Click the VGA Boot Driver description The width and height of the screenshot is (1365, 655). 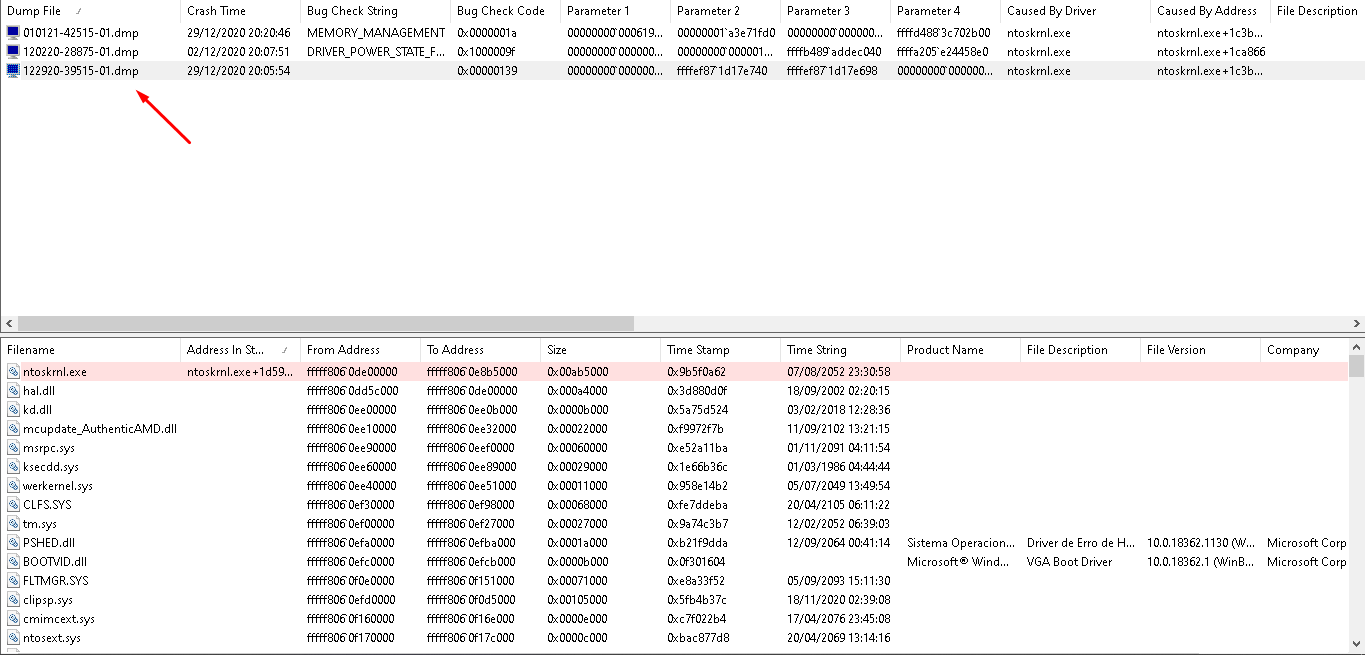pyautogui.click(x=1069, y=562)
